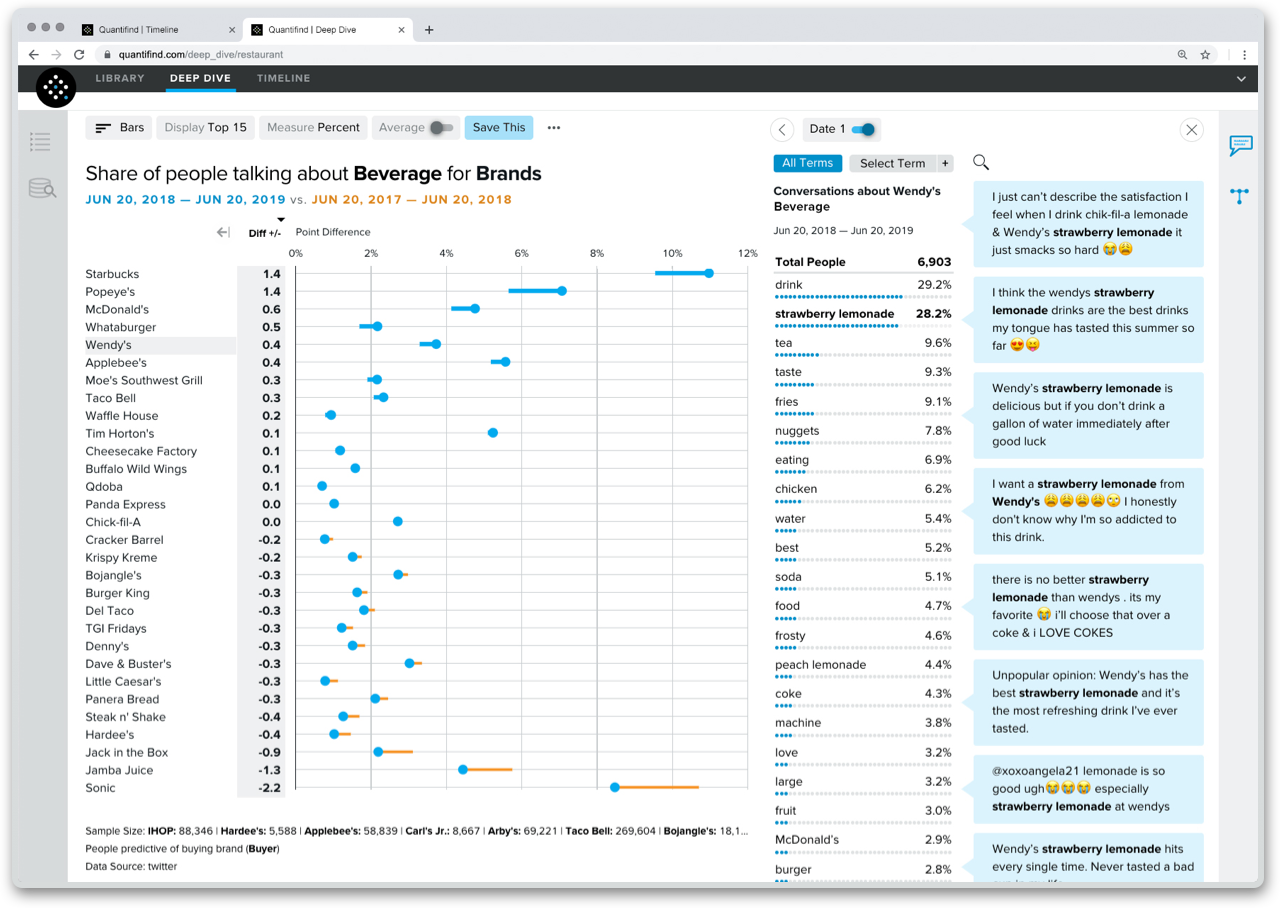Viewport: 1280px width, 908px height.
Task: Open the connections tool in right sidebar
Action: click(1239, 196)
